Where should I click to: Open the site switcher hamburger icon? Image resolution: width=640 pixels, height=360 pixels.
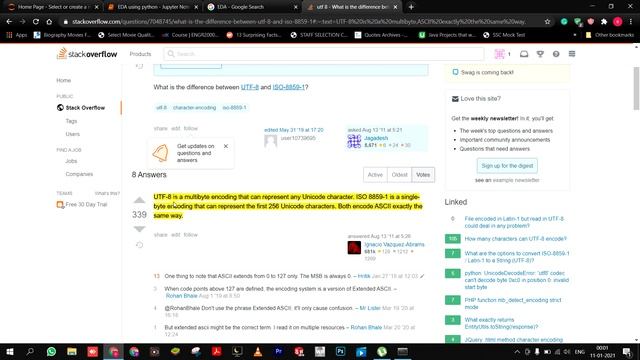572,54
